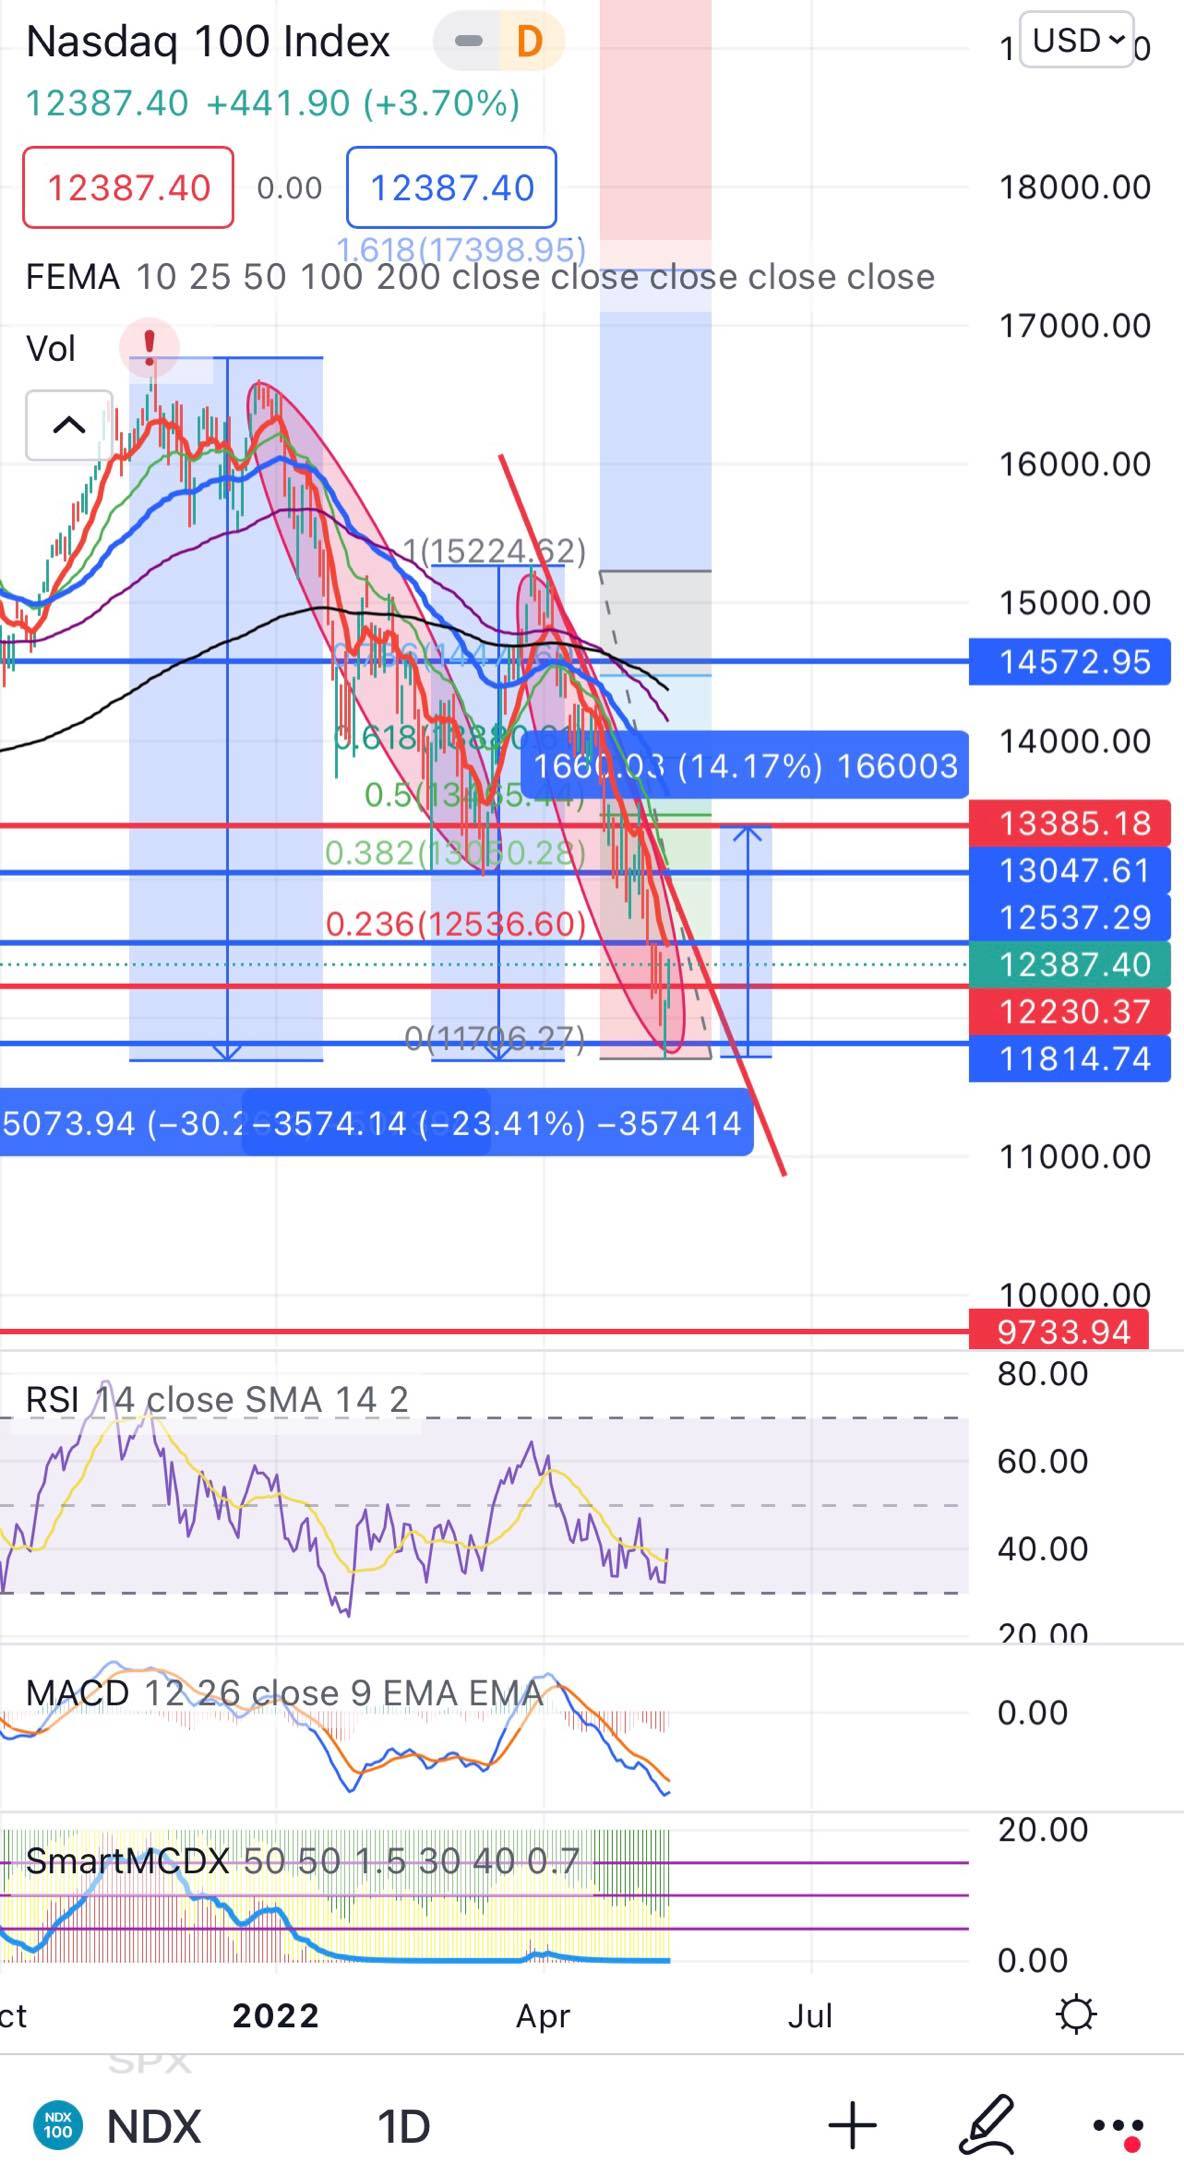Tap the red exclamation warning icon

tap(149, 347)
